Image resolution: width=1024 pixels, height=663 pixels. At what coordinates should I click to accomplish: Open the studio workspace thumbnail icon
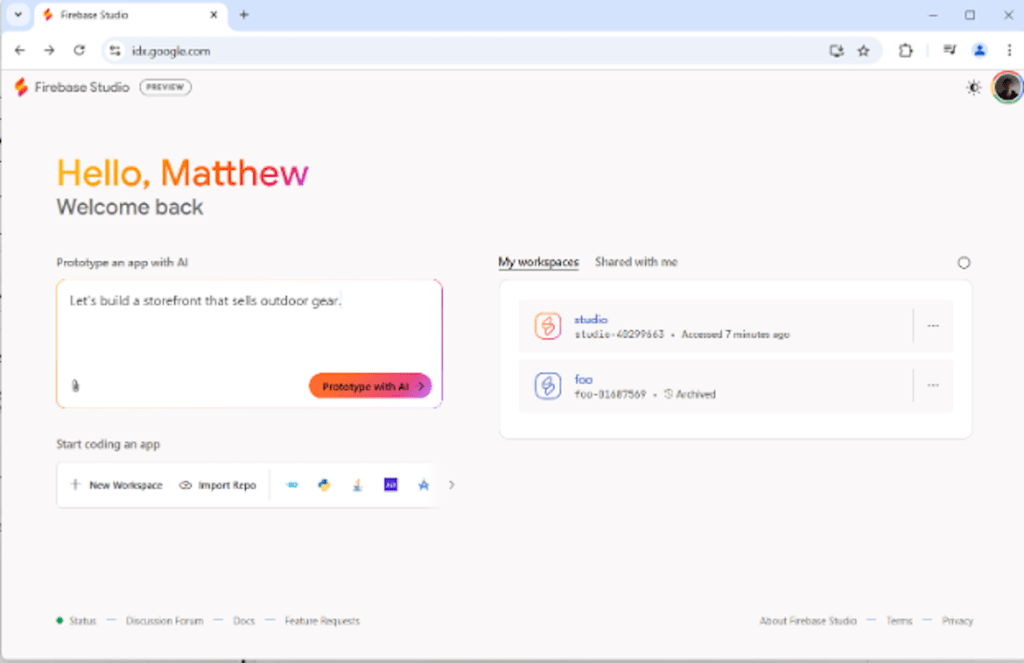[546, 326]
